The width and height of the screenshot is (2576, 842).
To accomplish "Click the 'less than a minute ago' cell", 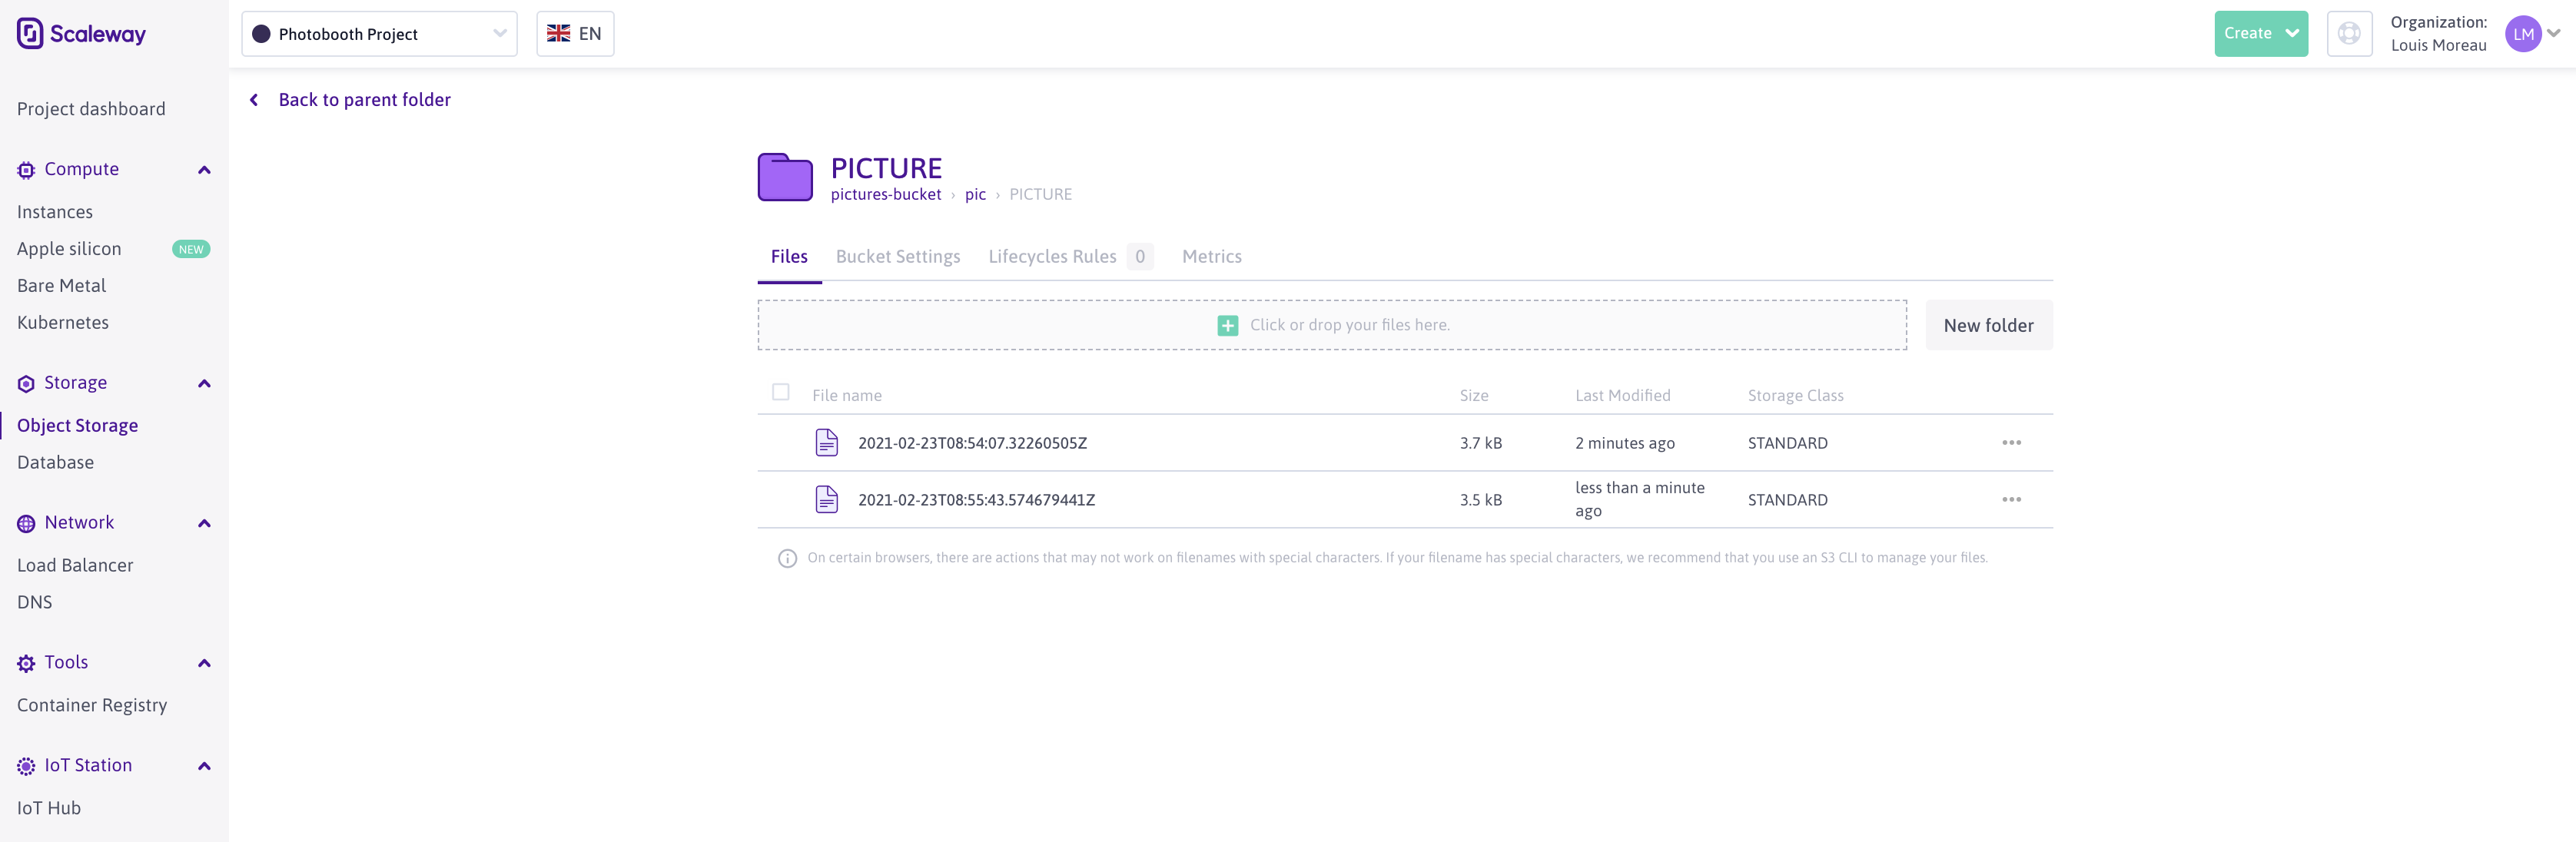I will (x=1639, y=499).
